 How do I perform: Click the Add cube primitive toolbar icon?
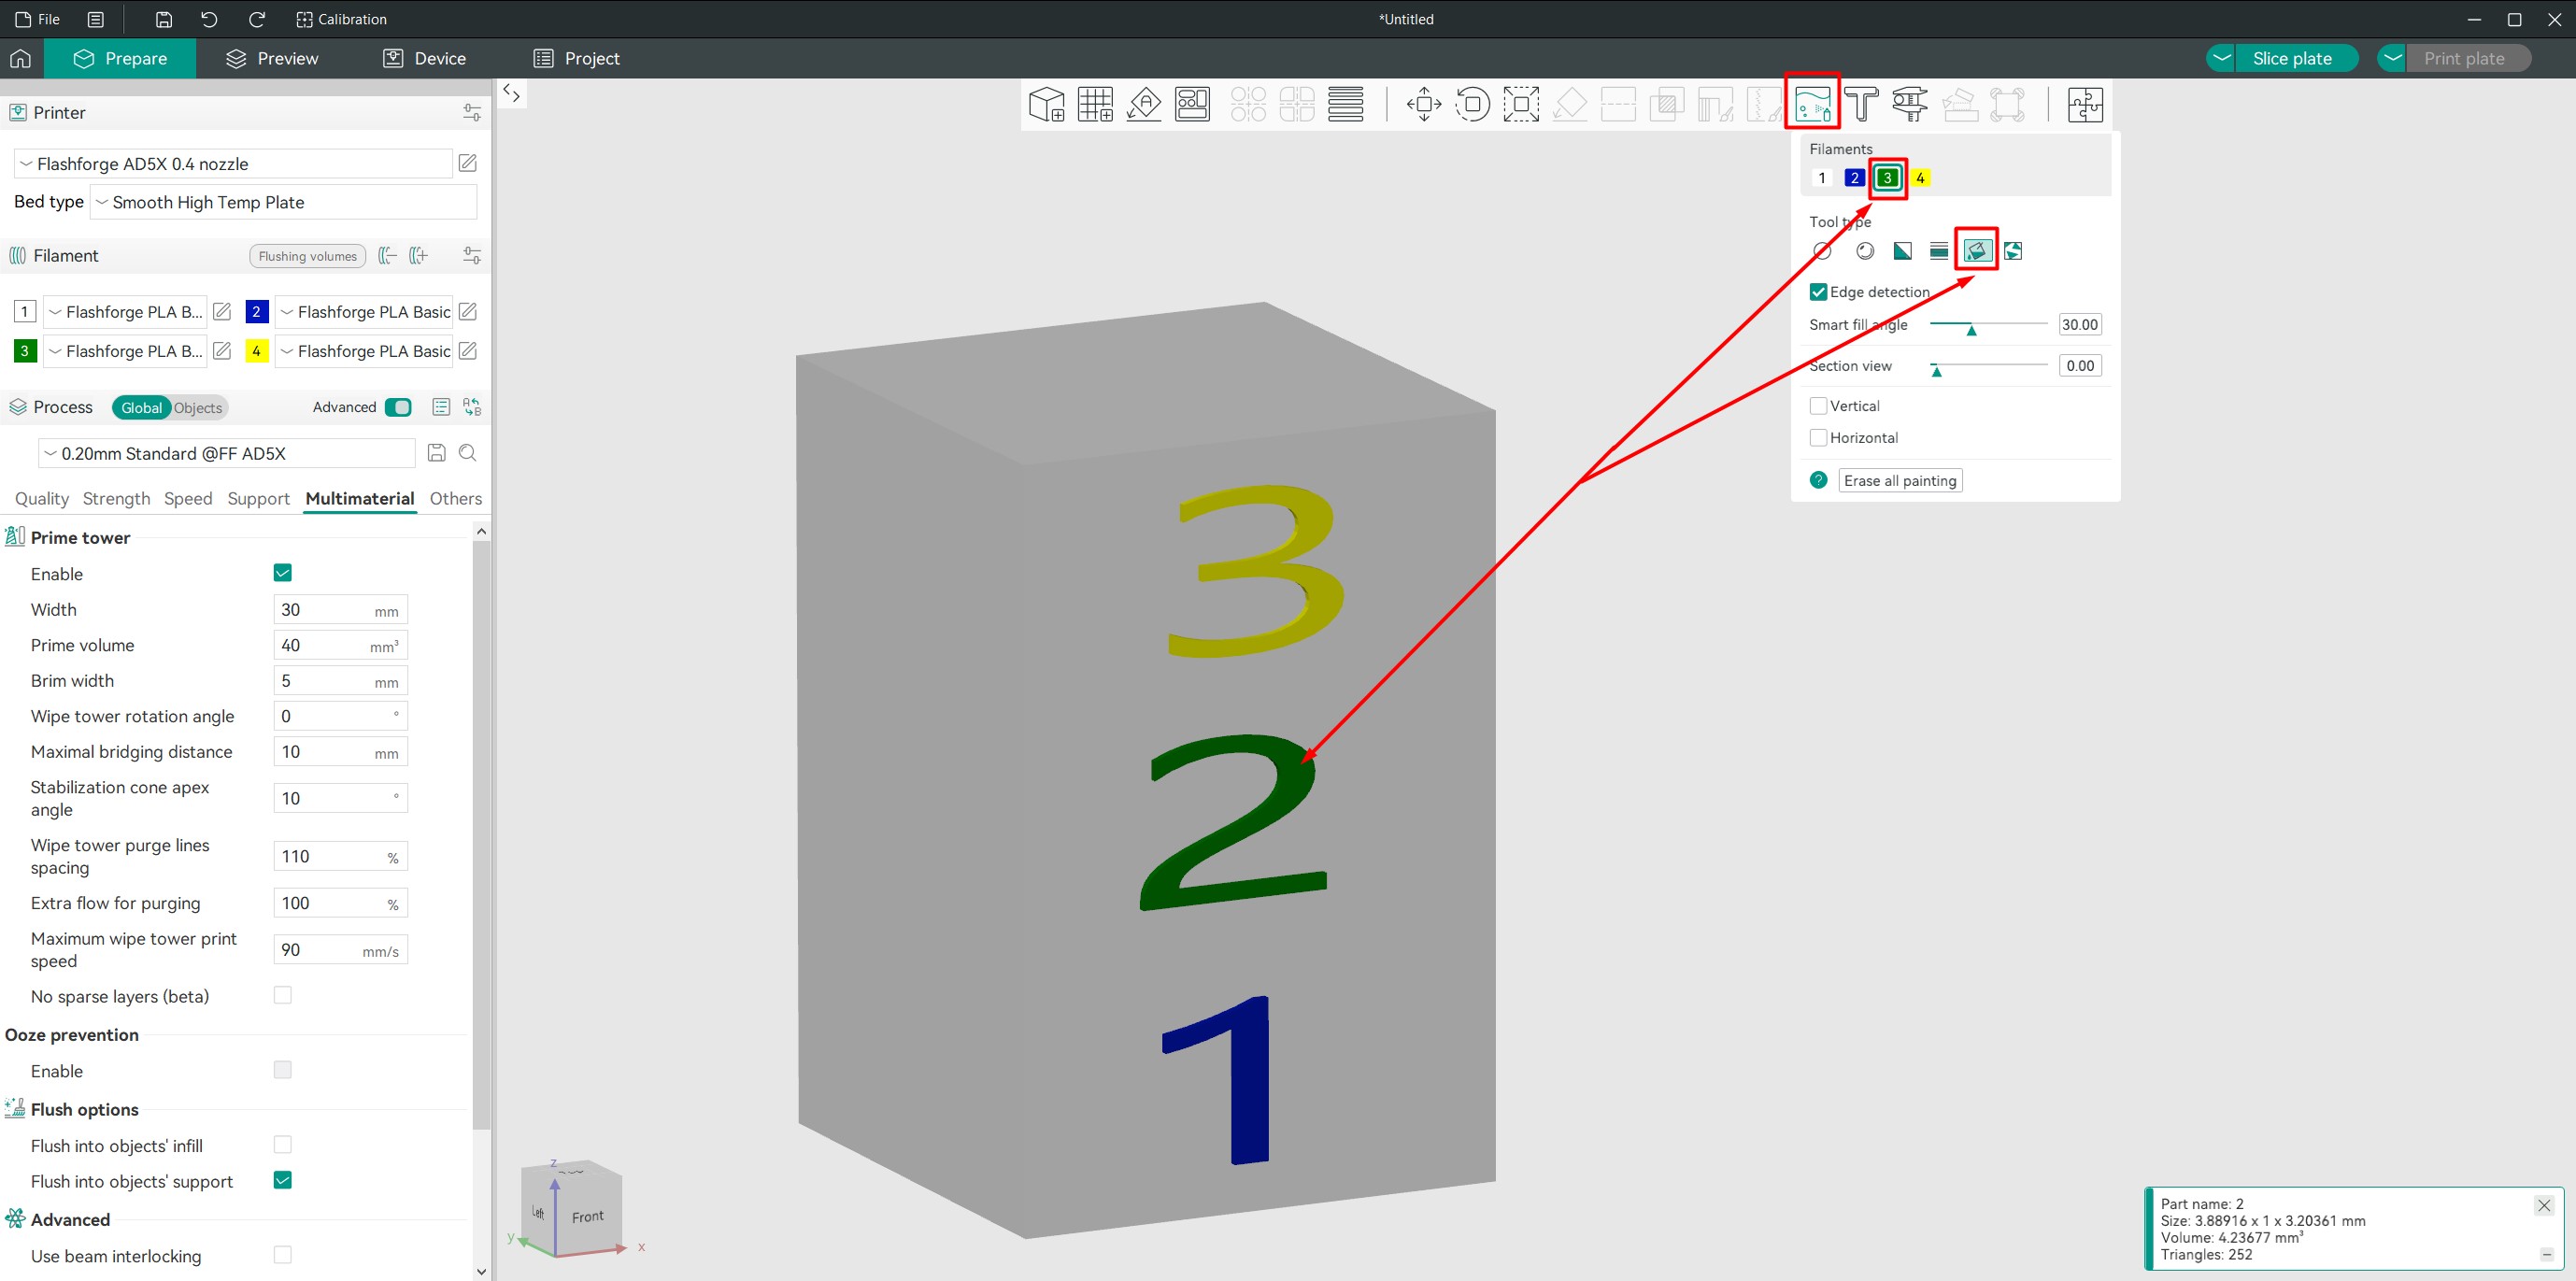(1047, 104)
